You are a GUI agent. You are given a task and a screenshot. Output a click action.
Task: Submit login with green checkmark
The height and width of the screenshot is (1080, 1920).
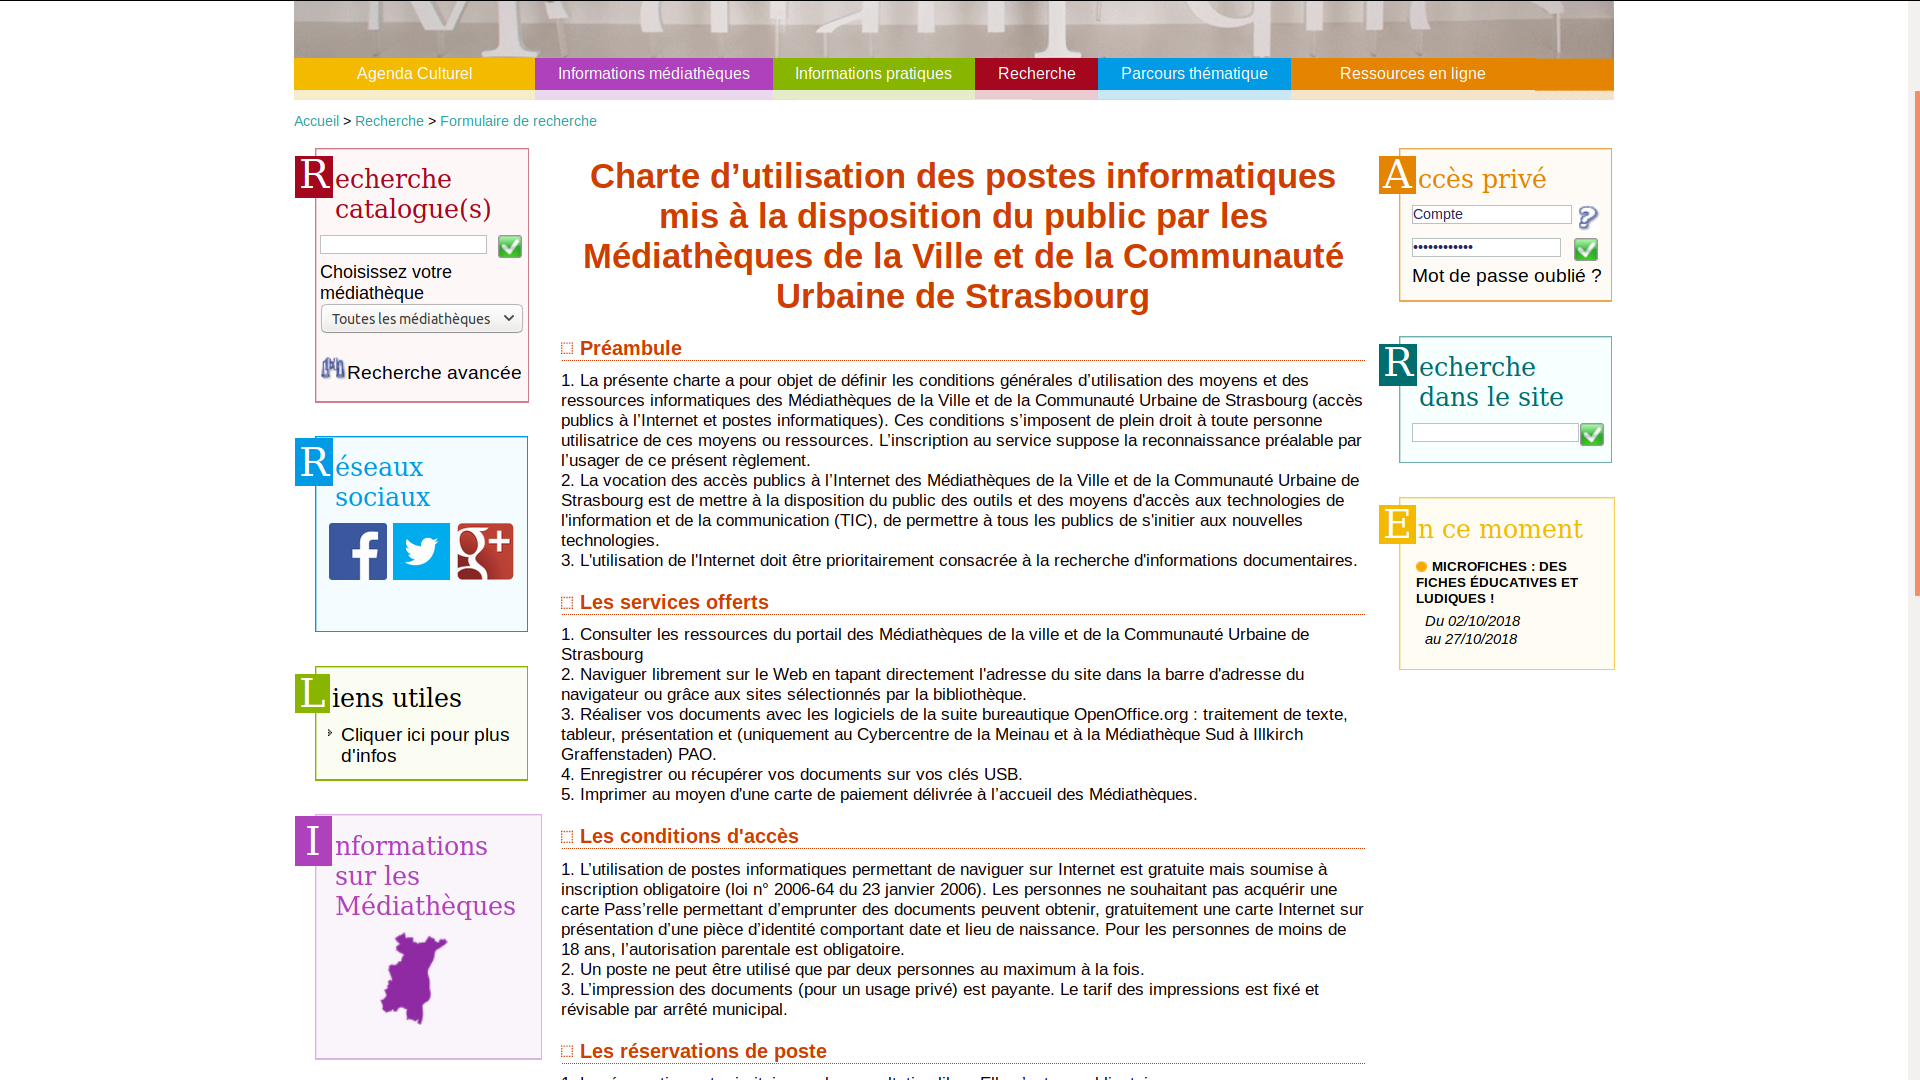tap(1586, 249)
